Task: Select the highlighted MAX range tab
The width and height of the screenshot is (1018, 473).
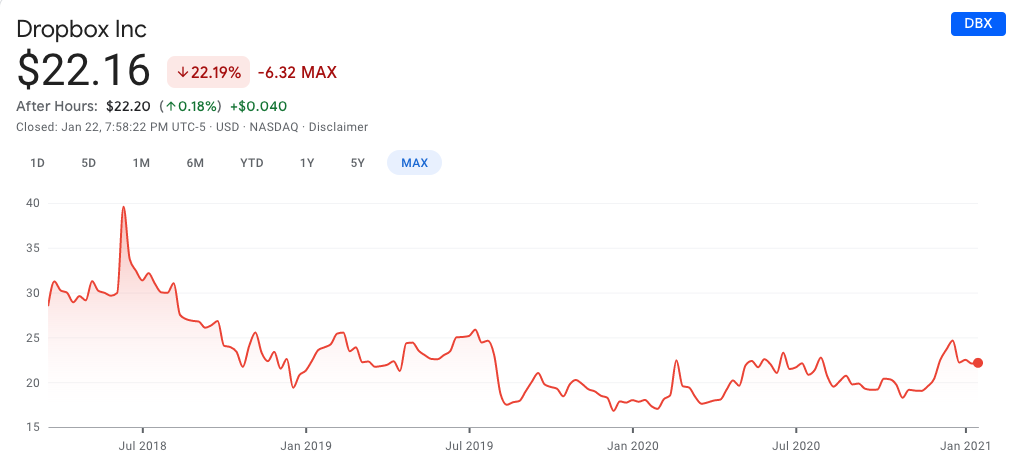Action: [x=414, y=163]
